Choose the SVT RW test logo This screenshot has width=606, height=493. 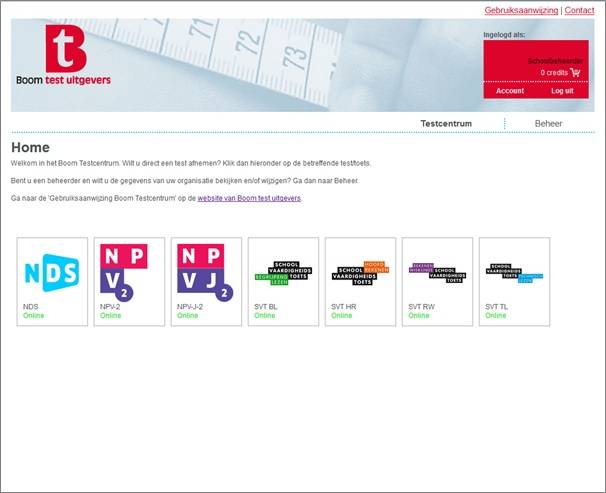coord(437,271)
